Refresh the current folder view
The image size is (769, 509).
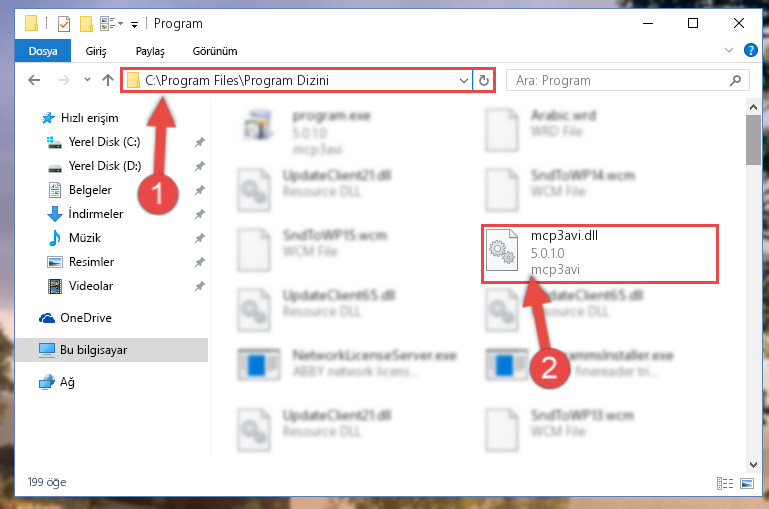[x=484, y=80]
